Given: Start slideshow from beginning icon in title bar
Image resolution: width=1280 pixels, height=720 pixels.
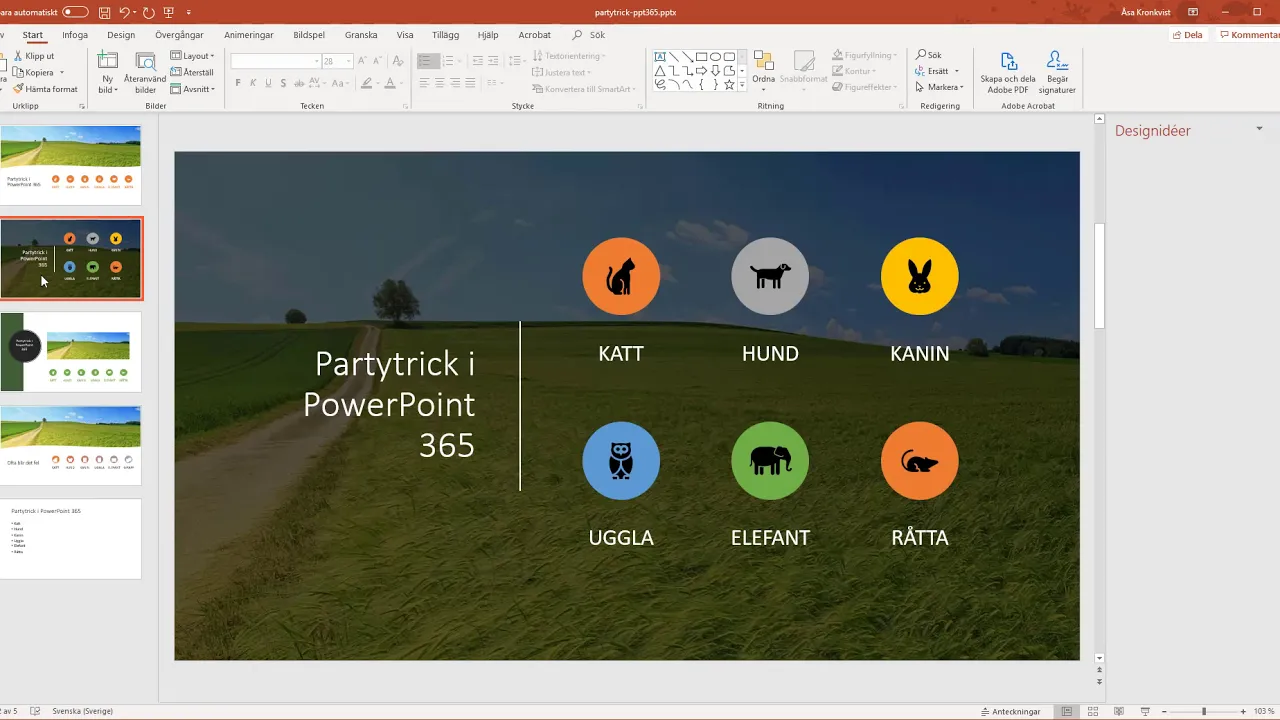Looking at the screenshot, I should click(x=170, y=12).
